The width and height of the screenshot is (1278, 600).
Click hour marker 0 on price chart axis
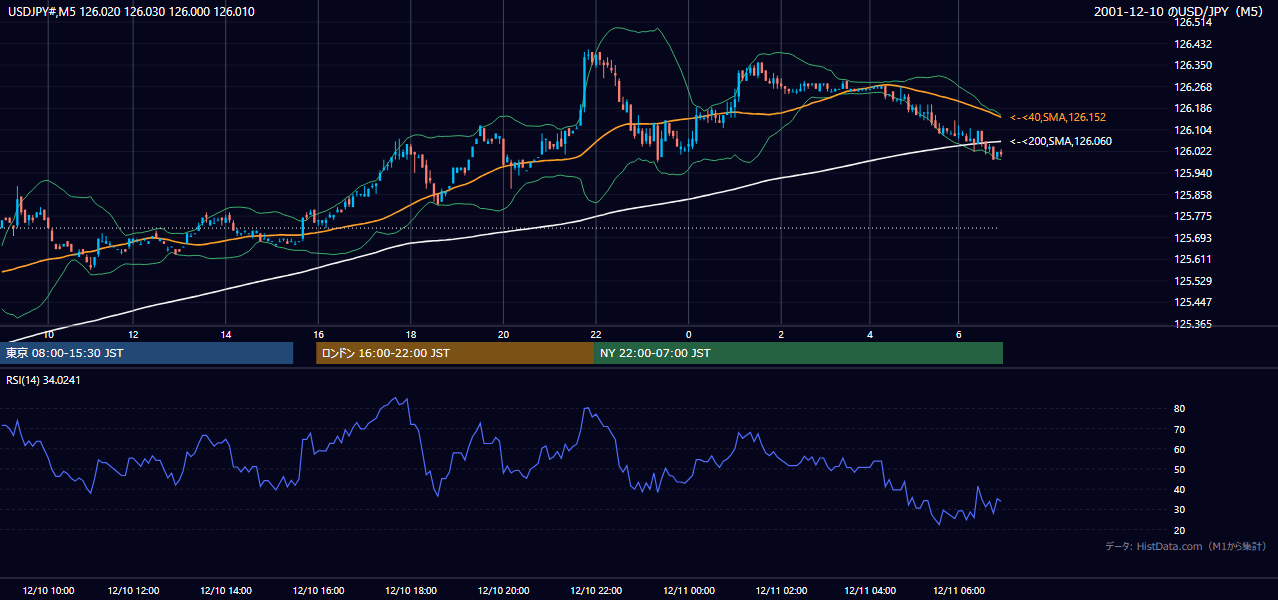688,334
